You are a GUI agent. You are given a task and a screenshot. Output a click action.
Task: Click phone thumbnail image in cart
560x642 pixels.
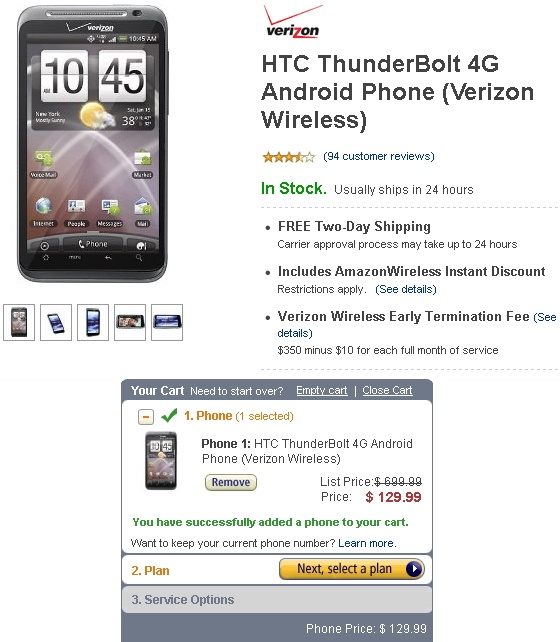point(161,461)
